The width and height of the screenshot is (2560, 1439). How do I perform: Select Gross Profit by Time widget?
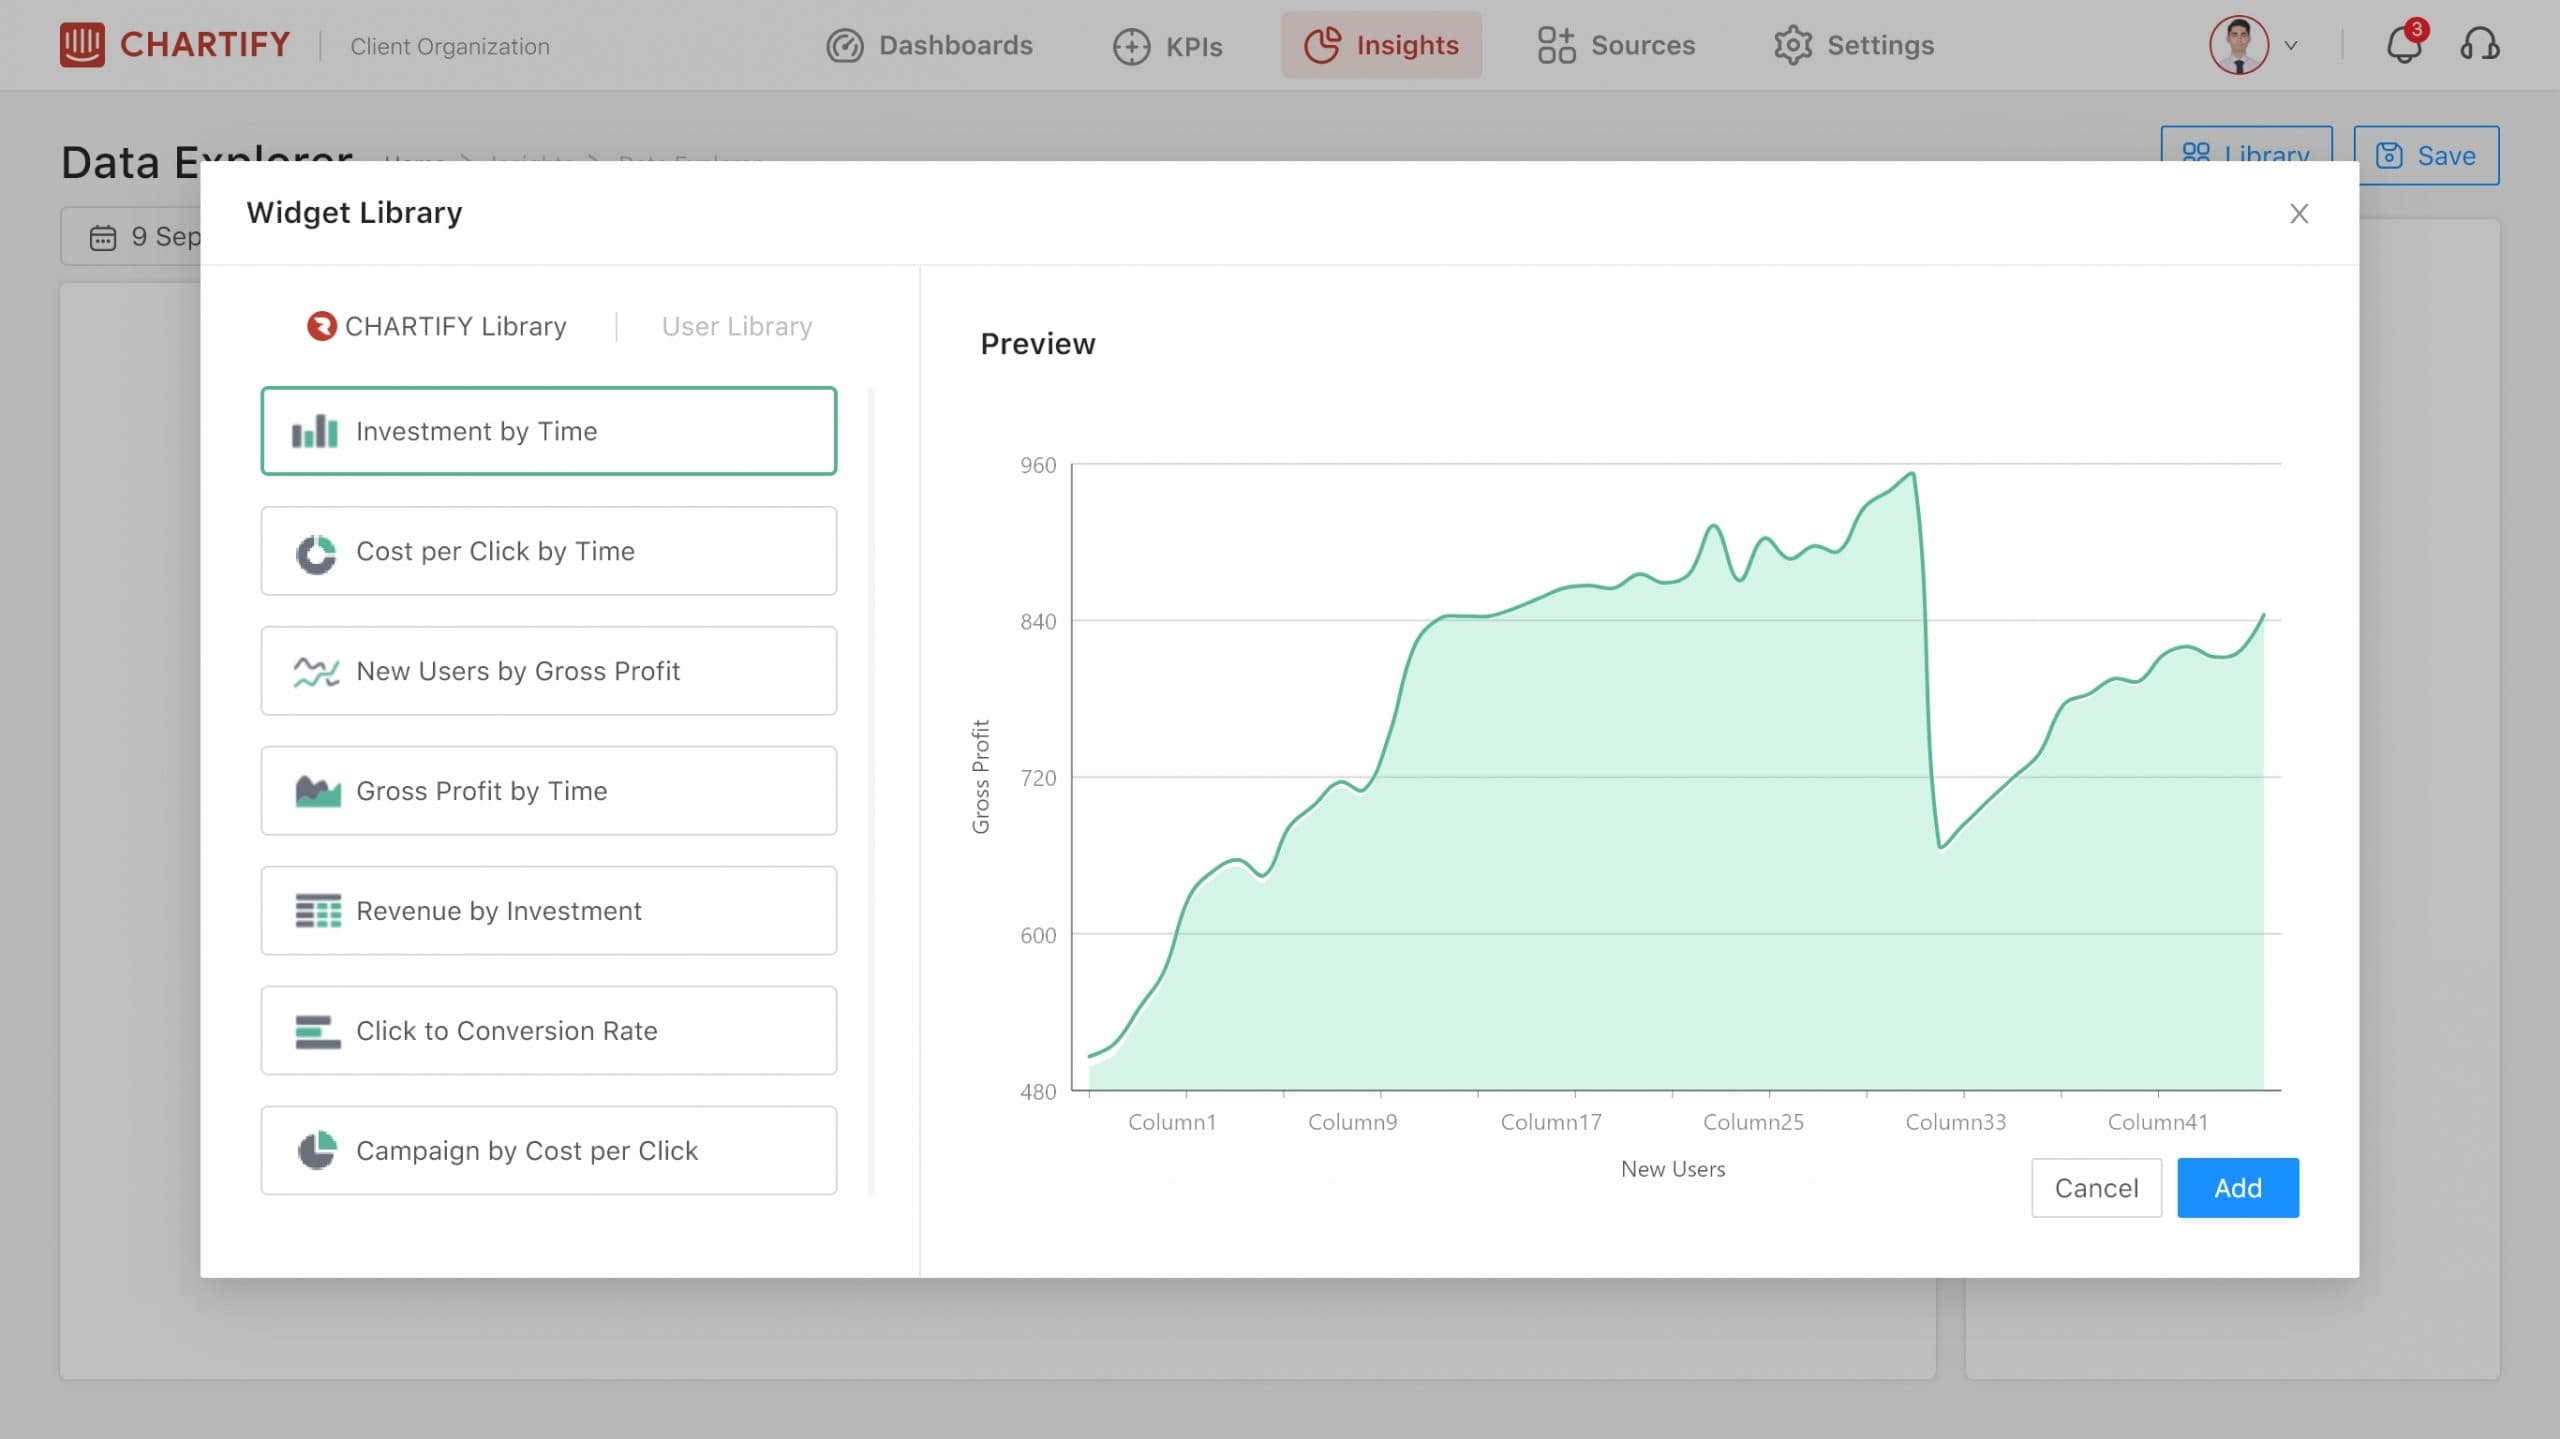pyautogui.click(x=548, y=791)
